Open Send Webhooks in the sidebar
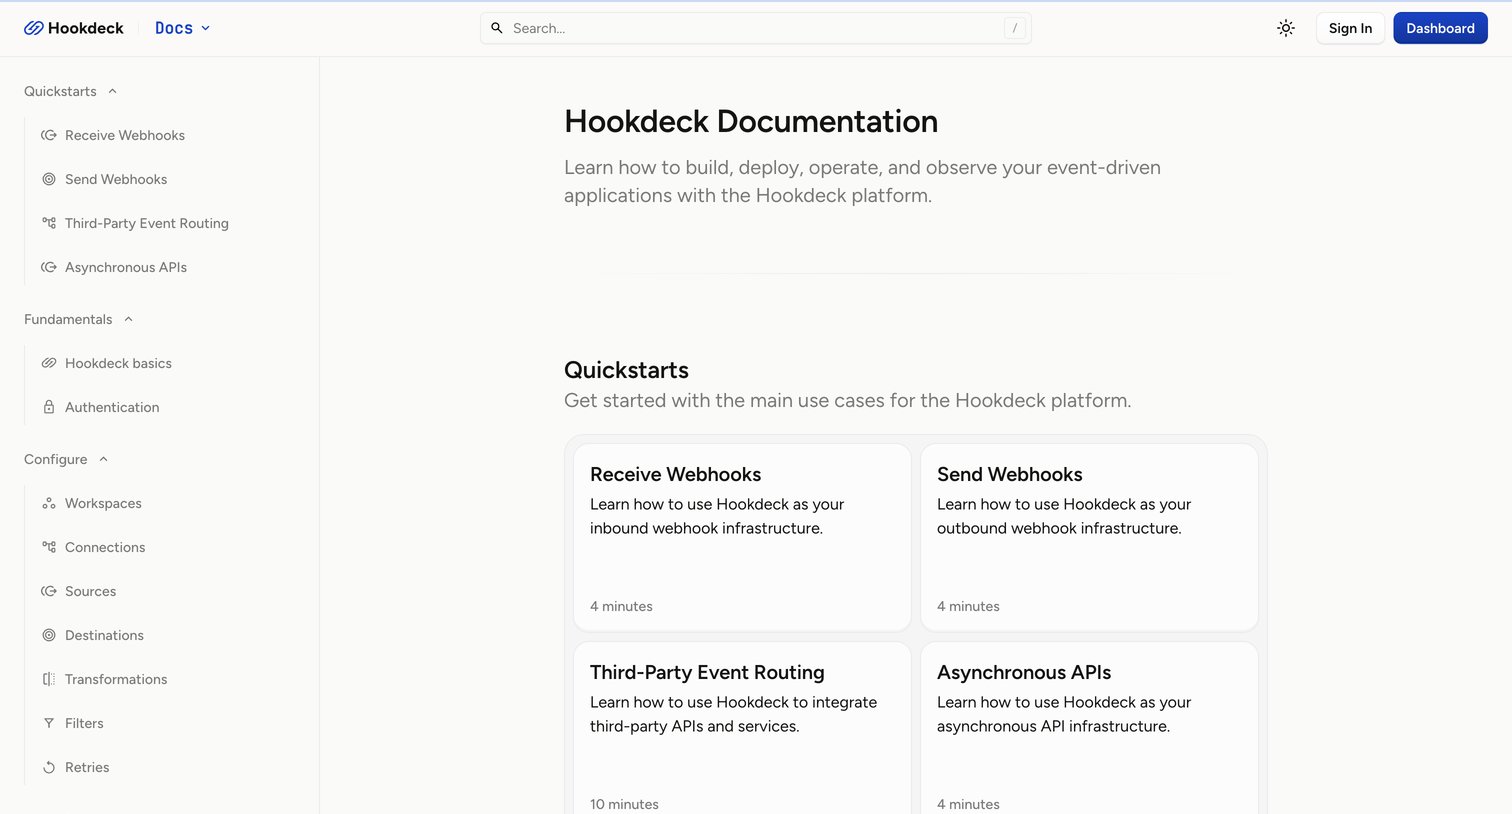This screenshot has height=814, width=1512. [x=116, y=179]
